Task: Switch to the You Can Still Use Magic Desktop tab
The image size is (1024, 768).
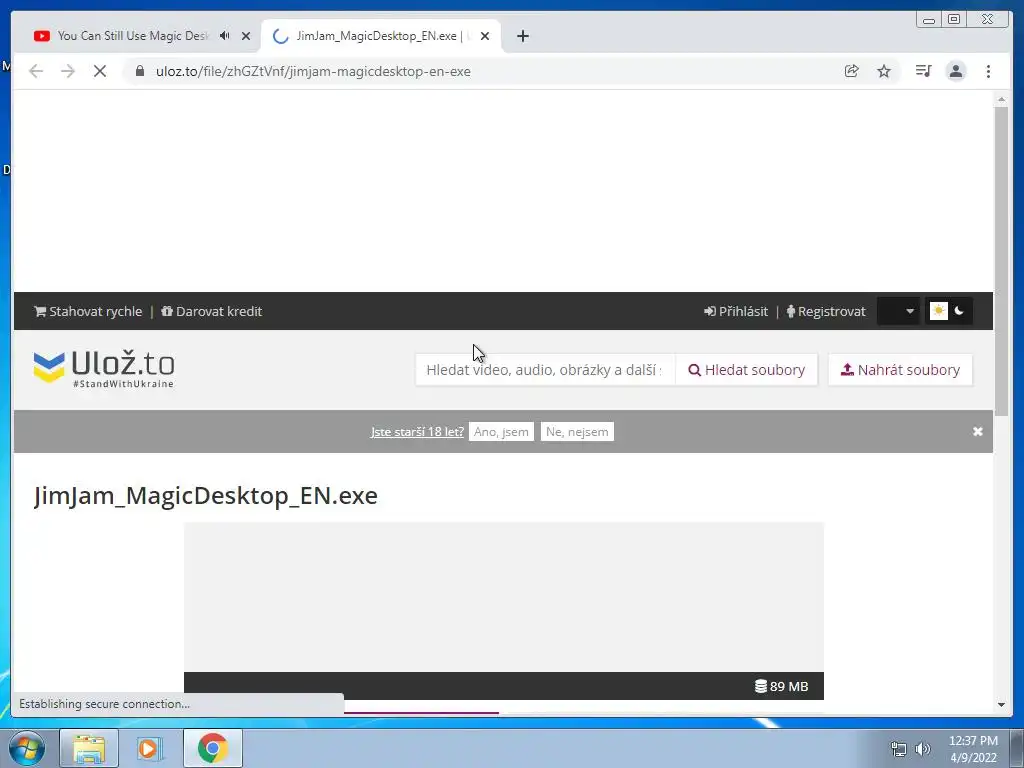Action: click(133, 36)
